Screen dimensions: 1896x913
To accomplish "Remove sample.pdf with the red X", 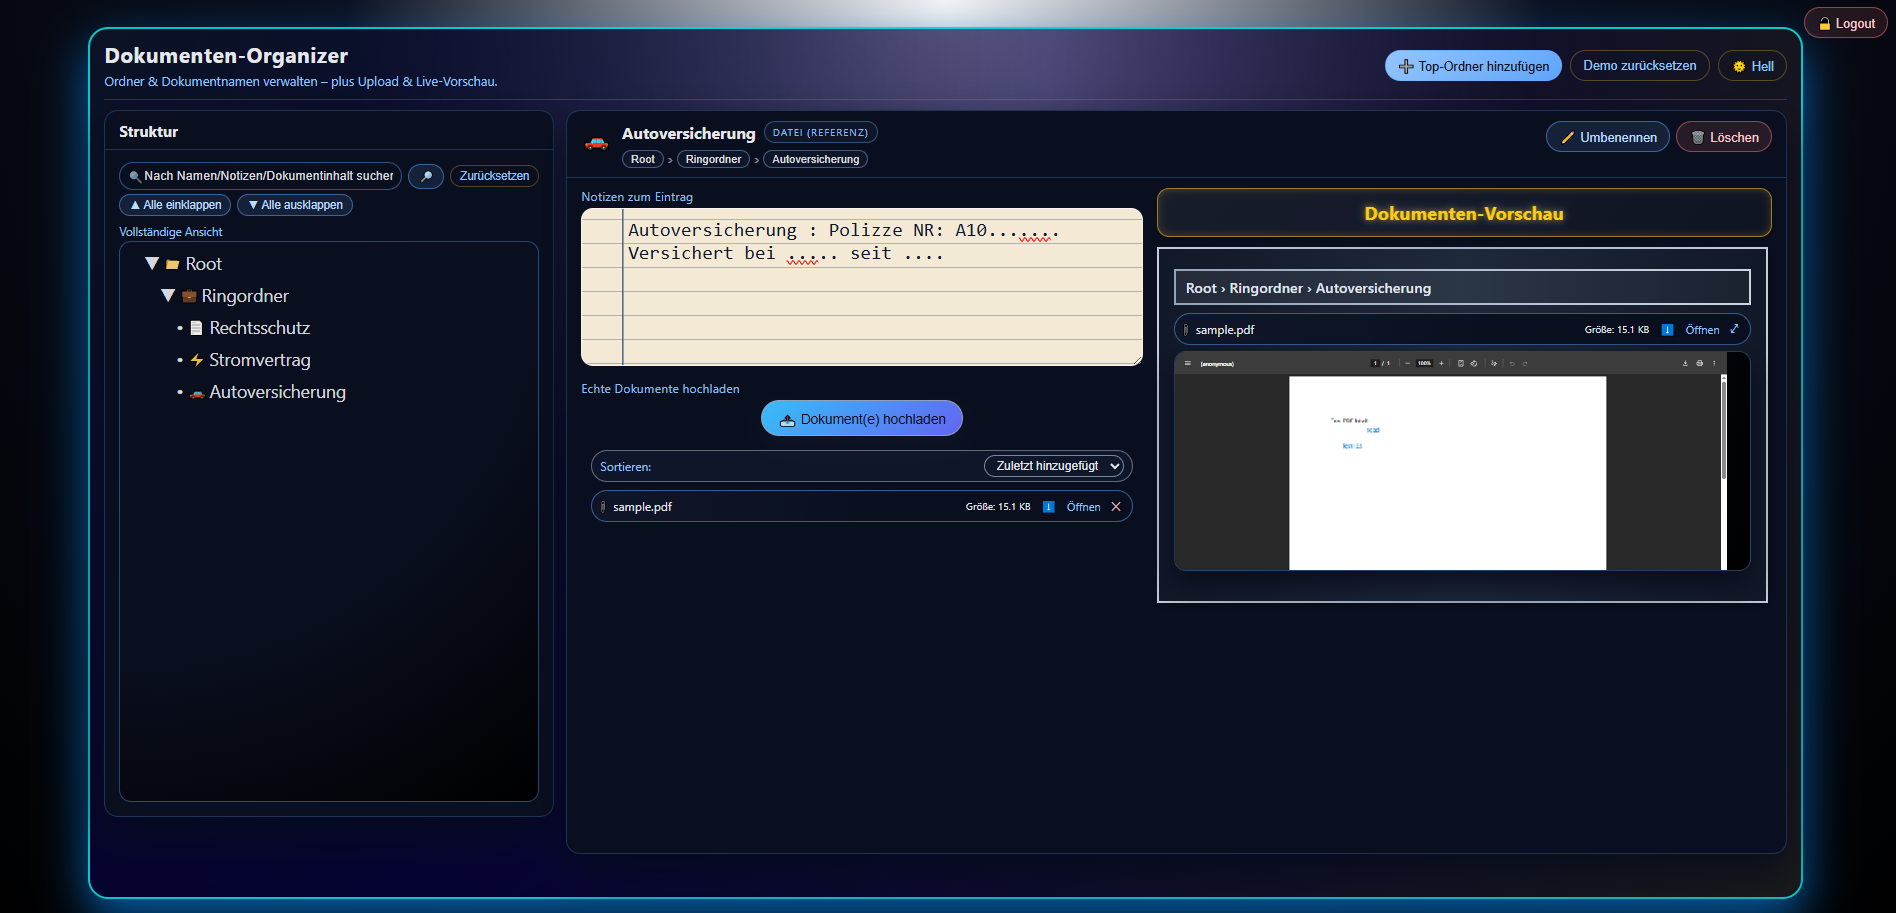I will [1116, 507].
